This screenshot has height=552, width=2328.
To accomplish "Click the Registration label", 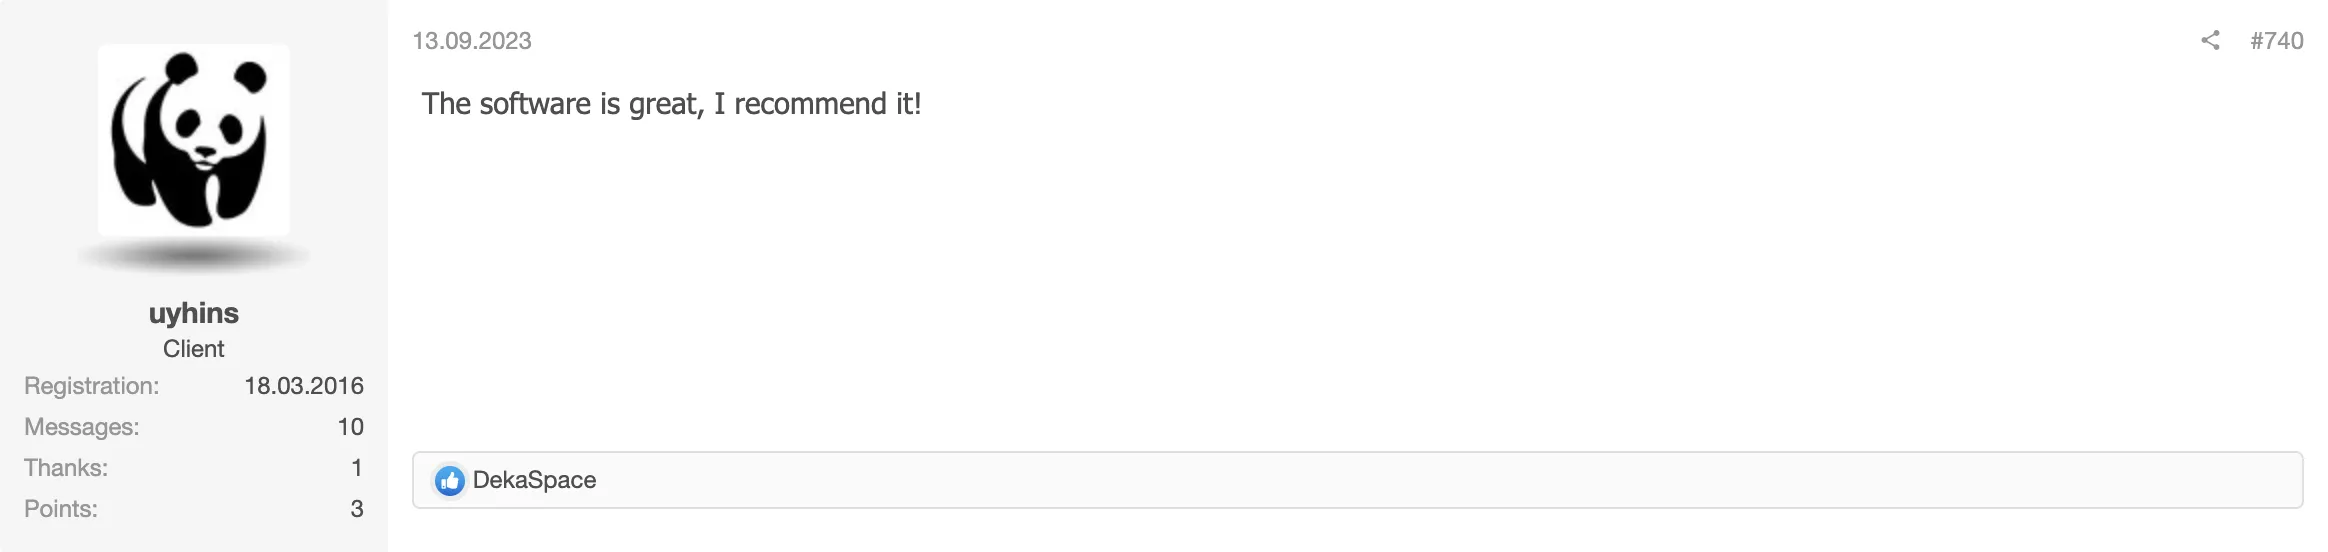I will [91, 386].
